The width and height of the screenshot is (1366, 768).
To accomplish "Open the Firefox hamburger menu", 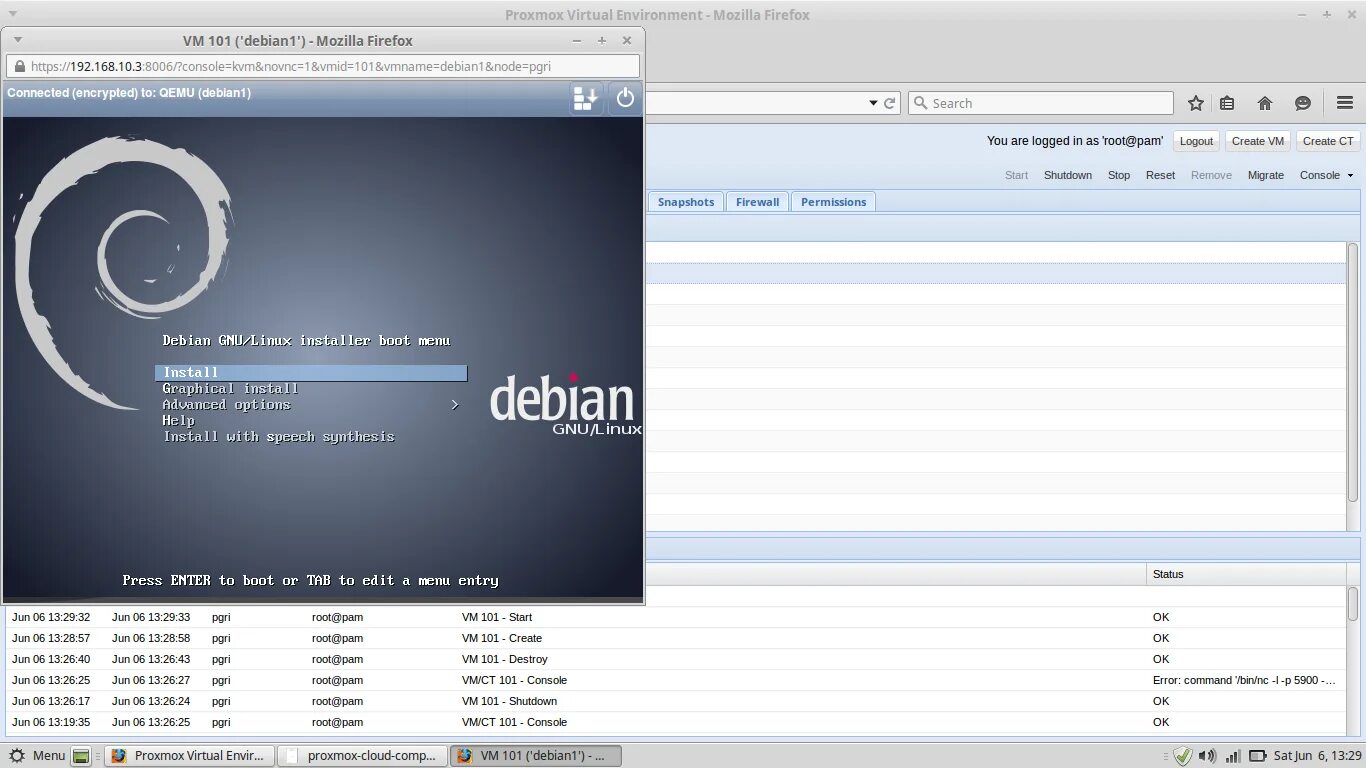I will tap(1345, 103).
